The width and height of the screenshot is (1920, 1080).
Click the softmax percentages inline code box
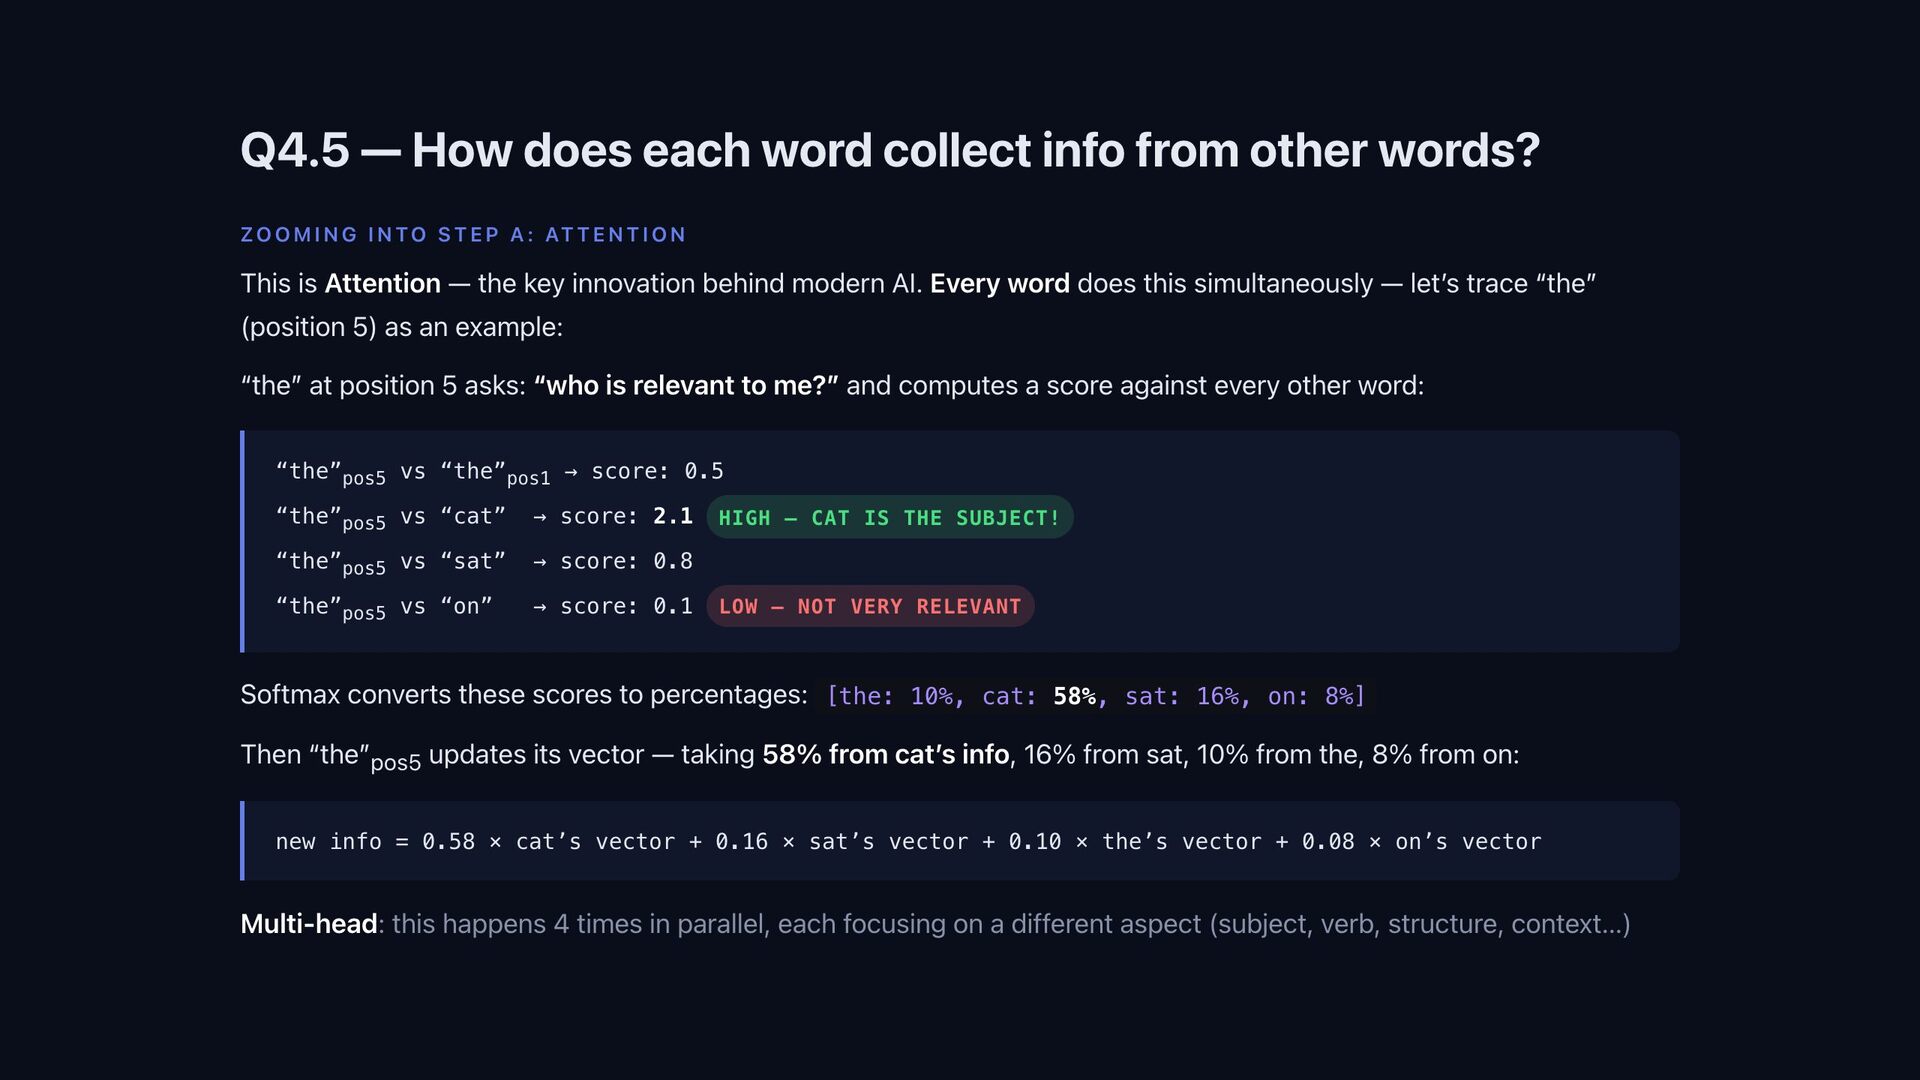click(x=1096, y=696)
